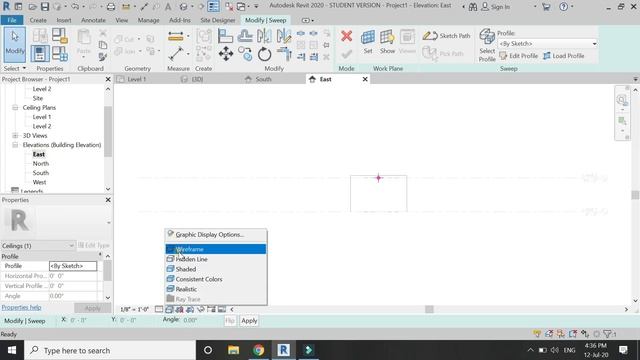This screenshot has height=360, width=640.
Task: Open Chrome from the taskbar
Action: (x=258, y=350)
